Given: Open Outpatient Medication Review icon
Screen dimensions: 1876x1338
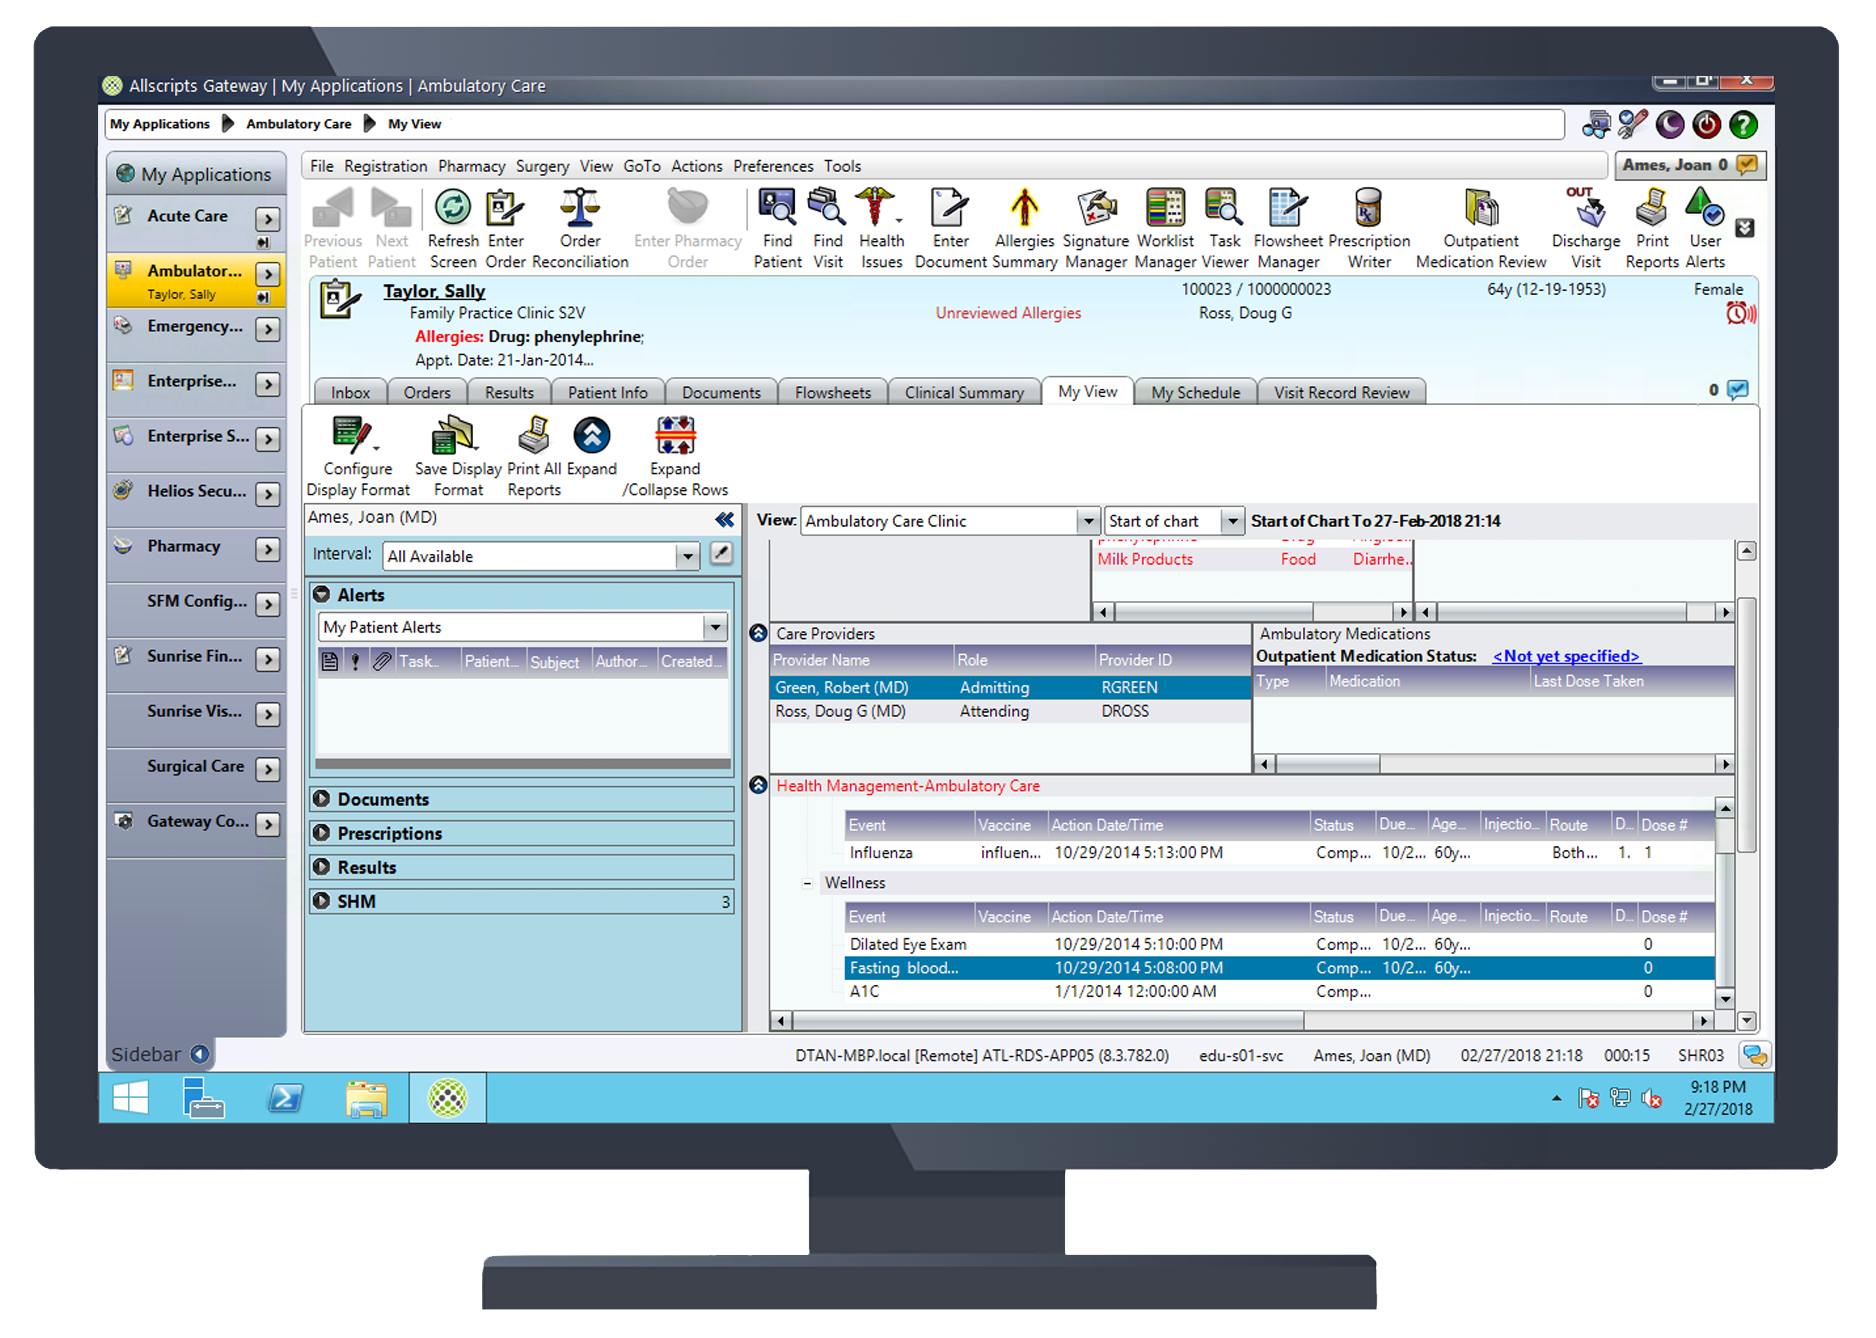Looking at the screenshot, I should (1481, 207).
